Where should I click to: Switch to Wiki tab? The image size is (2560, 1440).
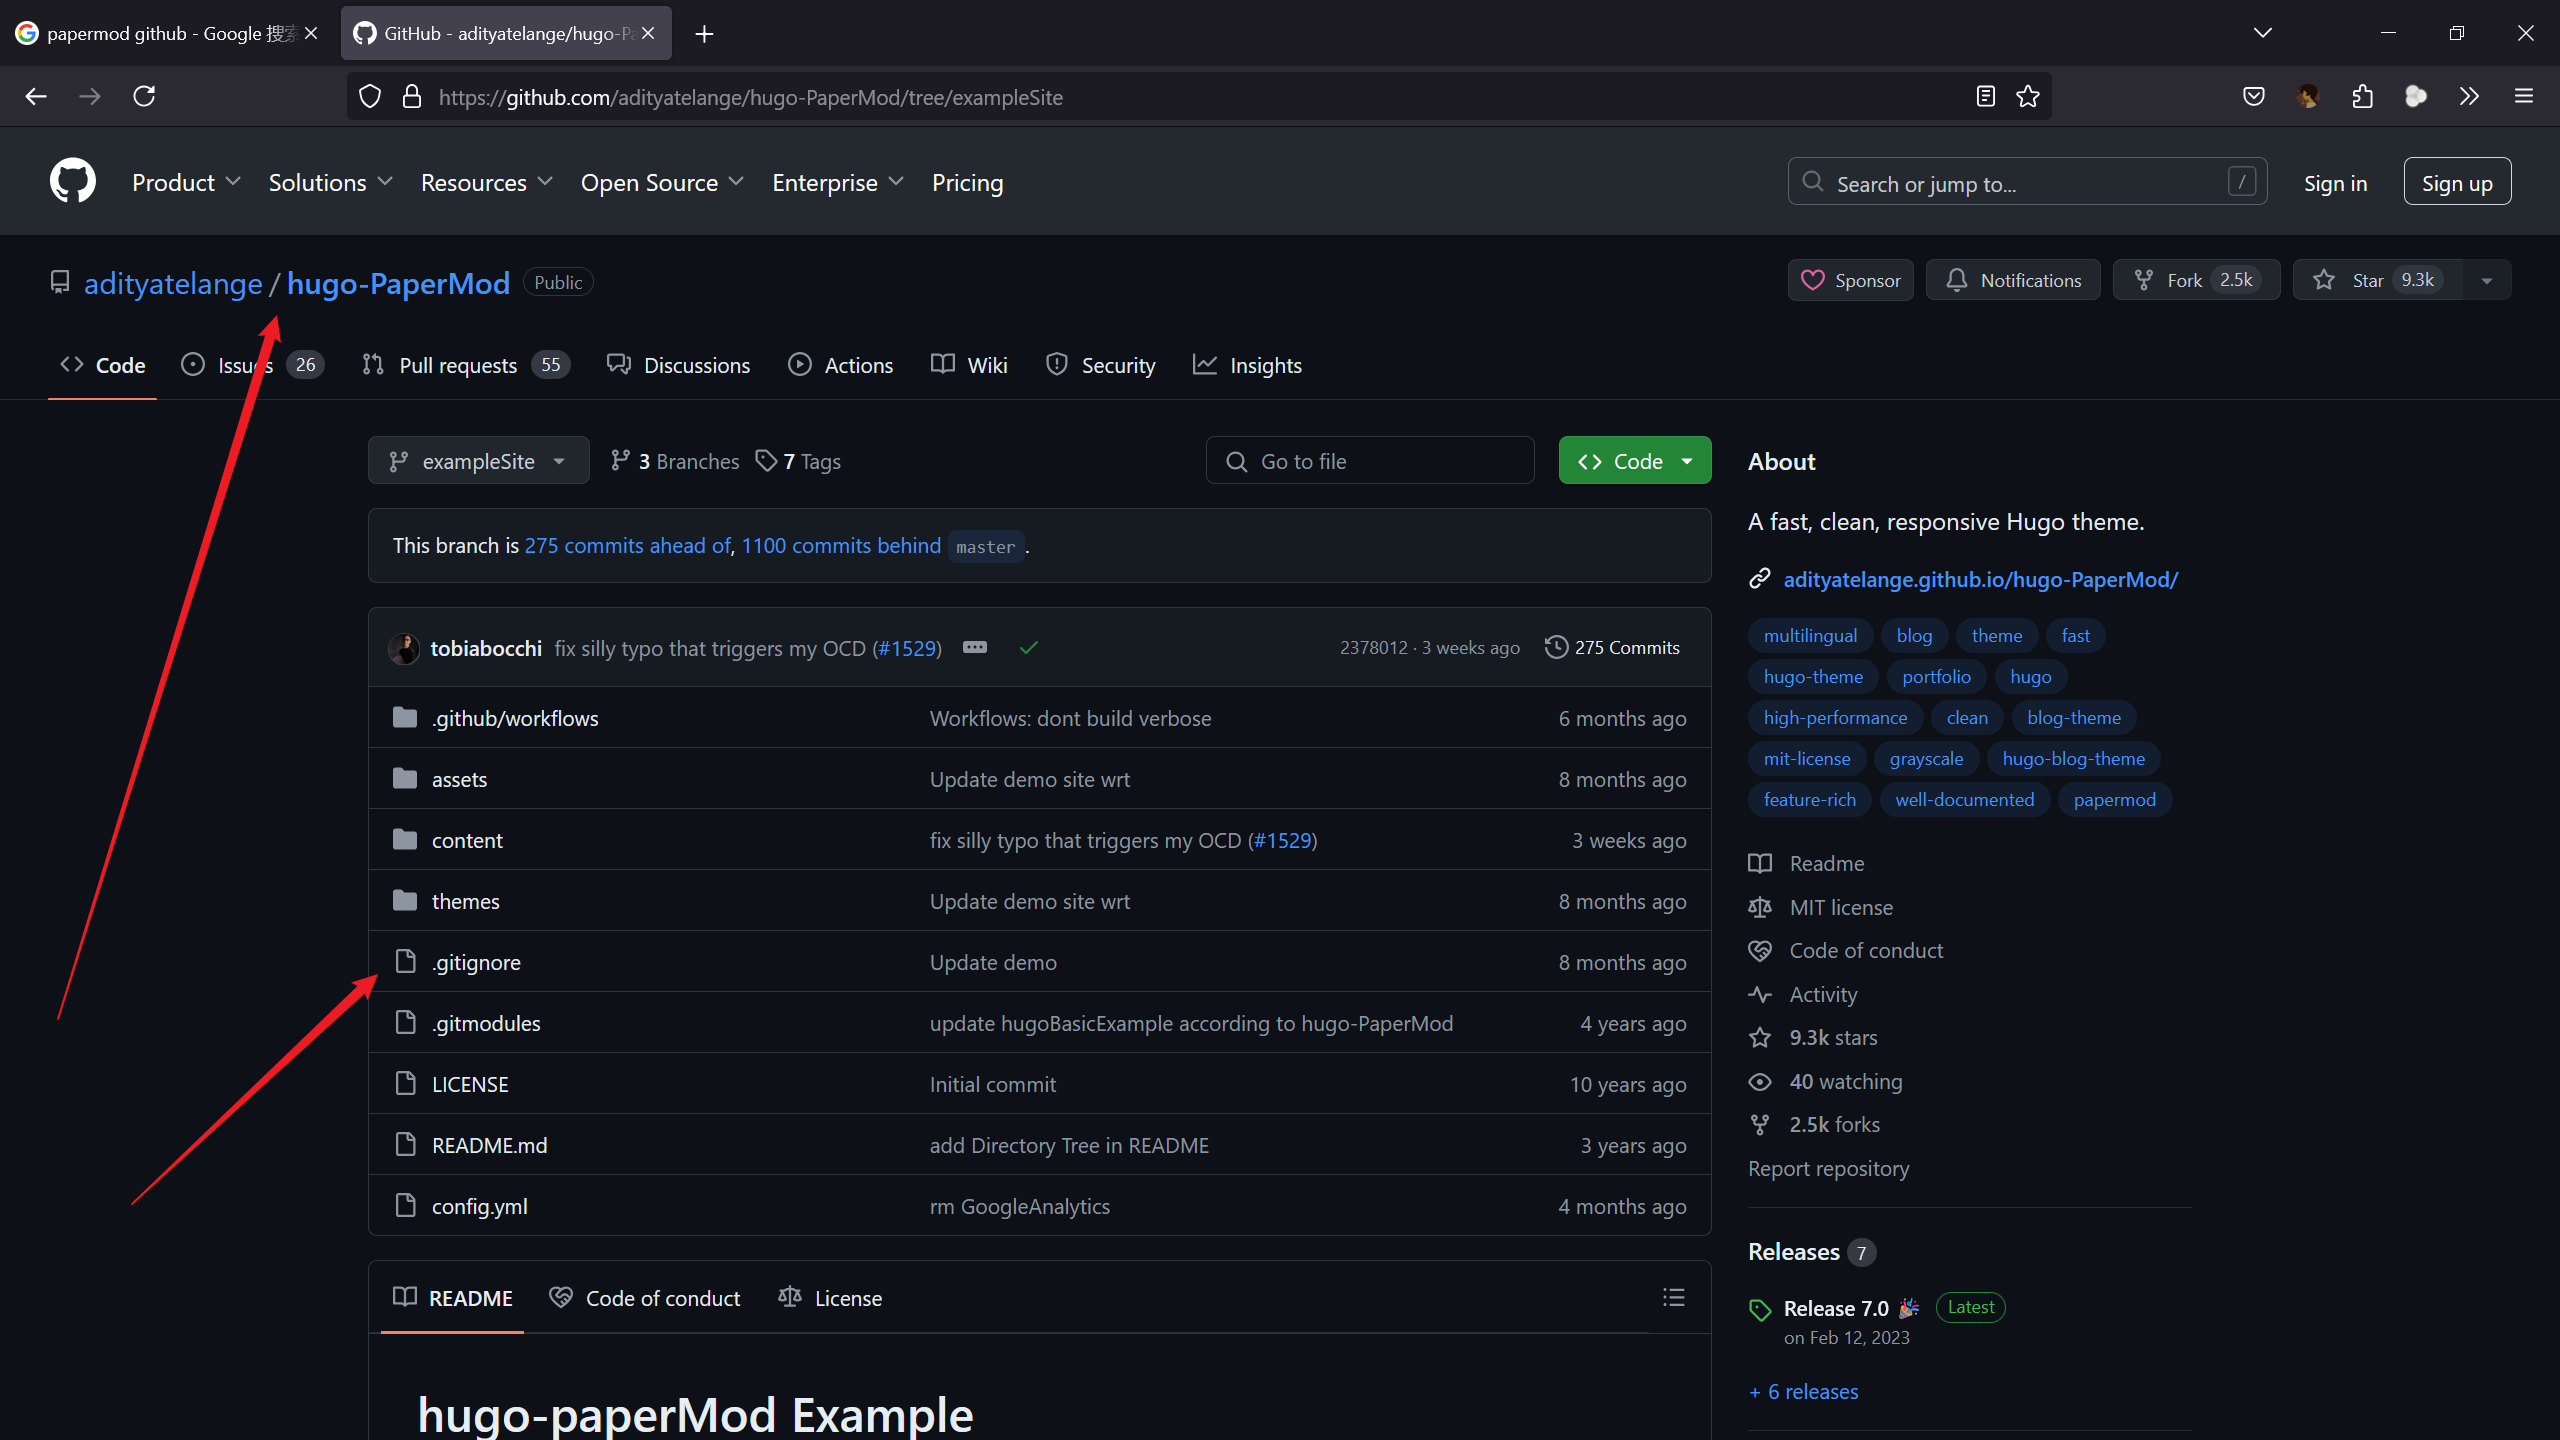(x=969, y=365)
